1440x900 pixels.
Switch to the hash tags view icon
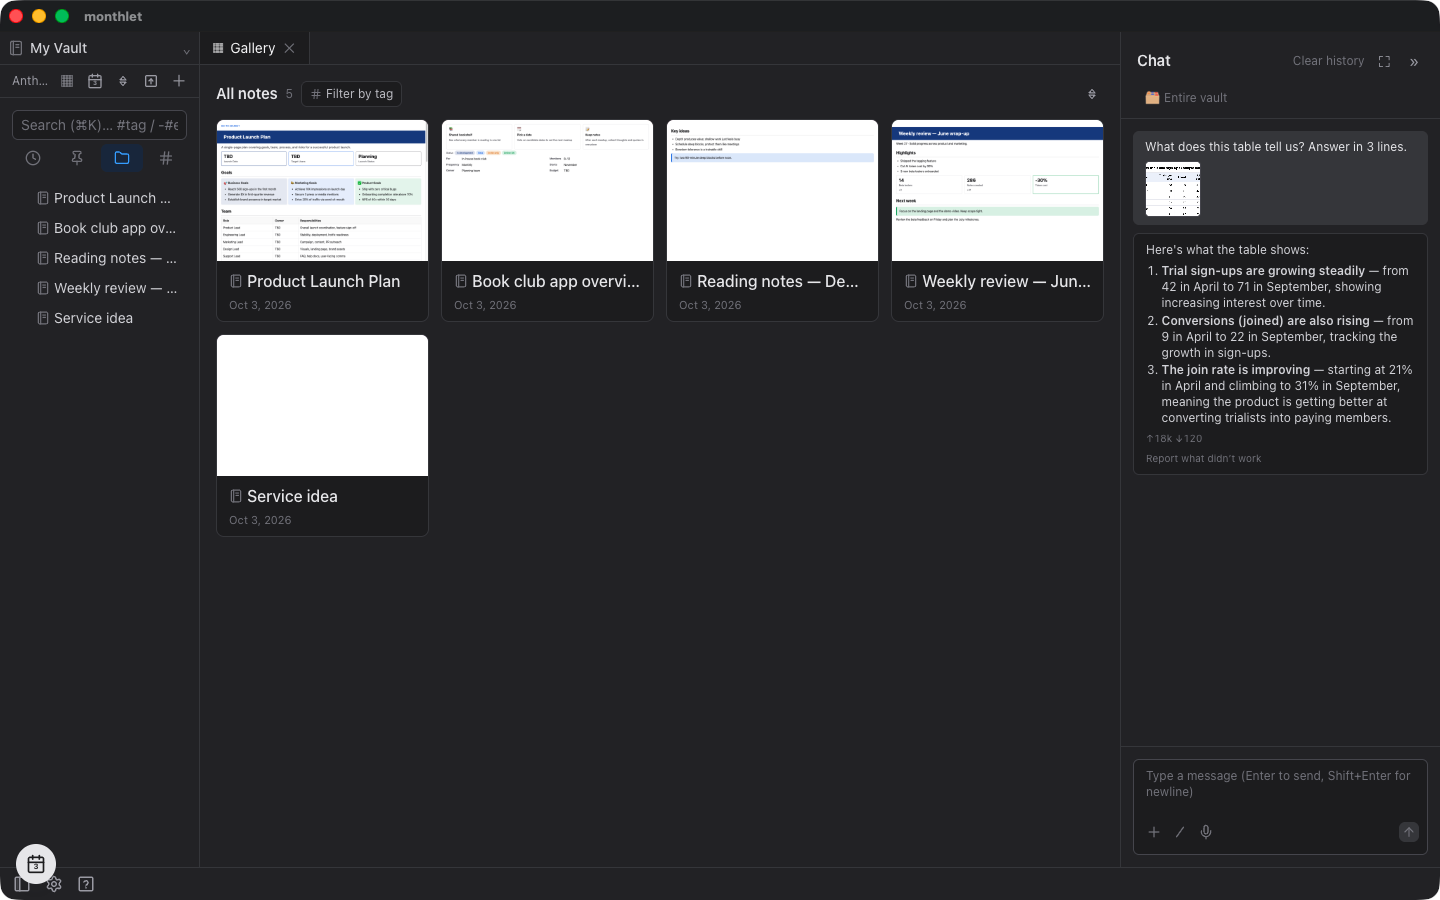[x=166, y=158]
